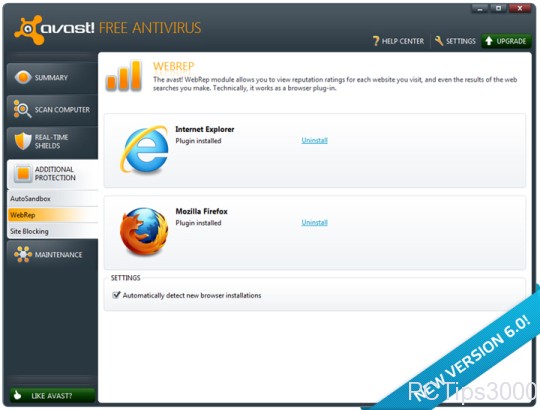The width and height of the screenshot is (540, 410).
Task: Toggle automatically detect new browser installations
Action: point(116,295)
